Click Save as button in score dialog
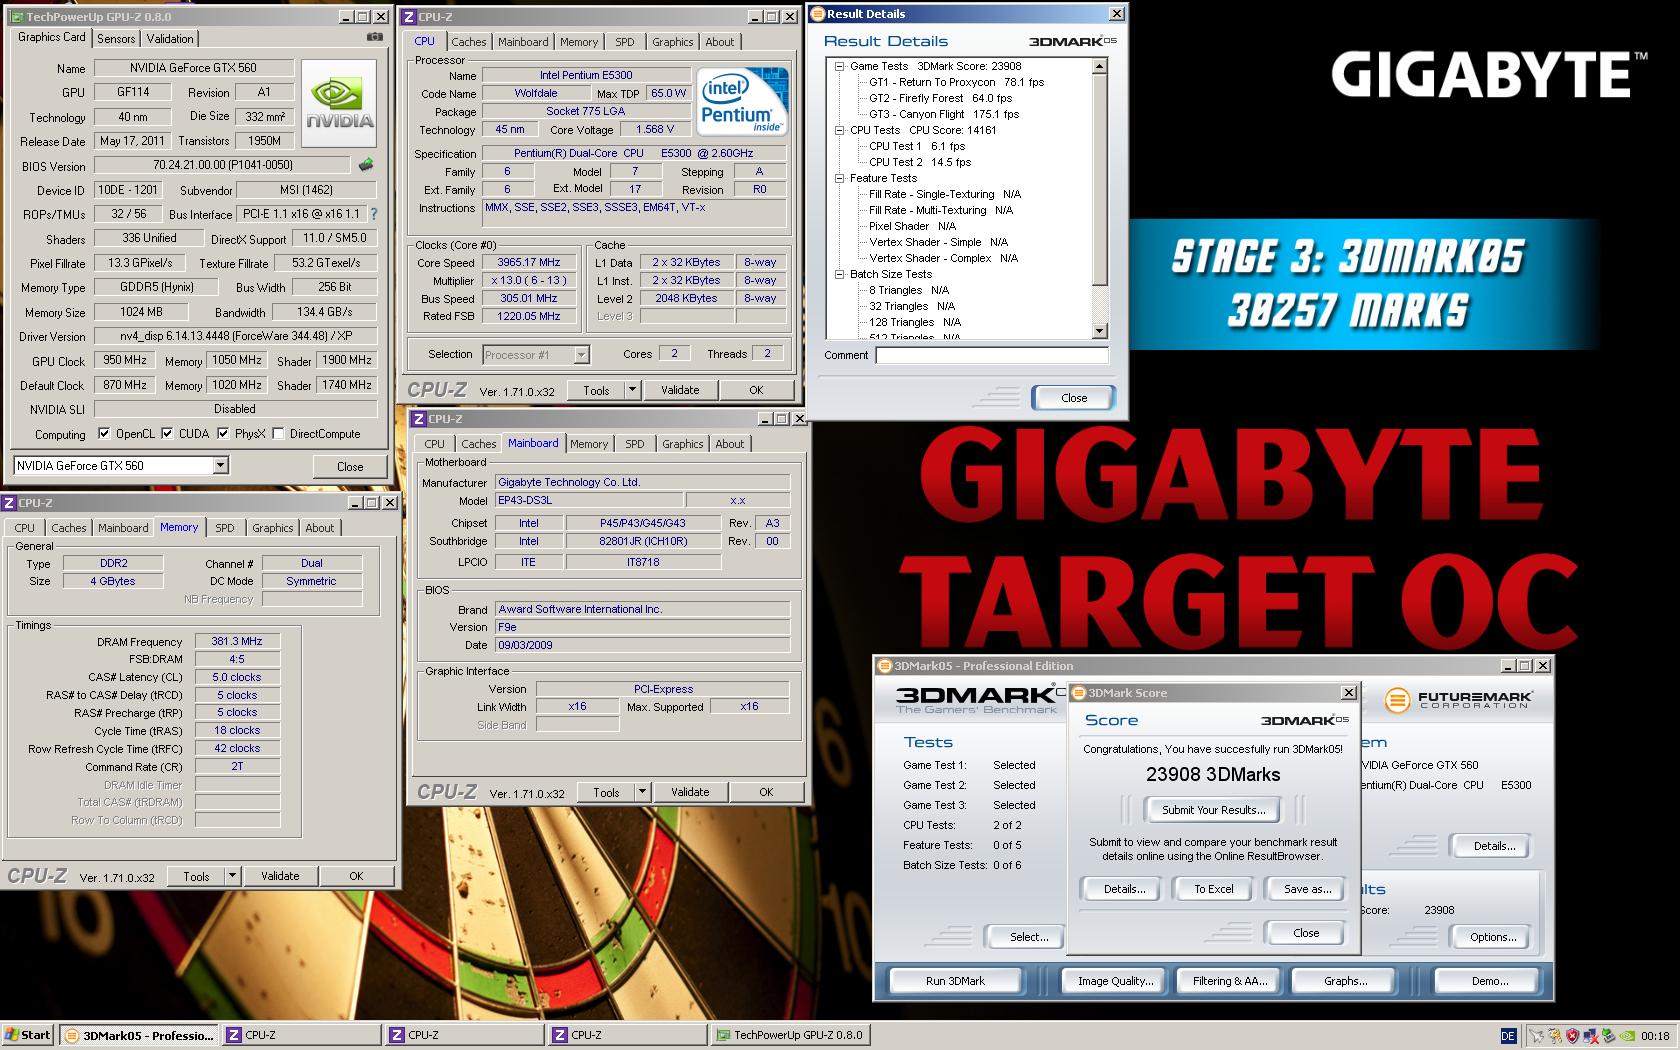 click(x=1307, y=889)
